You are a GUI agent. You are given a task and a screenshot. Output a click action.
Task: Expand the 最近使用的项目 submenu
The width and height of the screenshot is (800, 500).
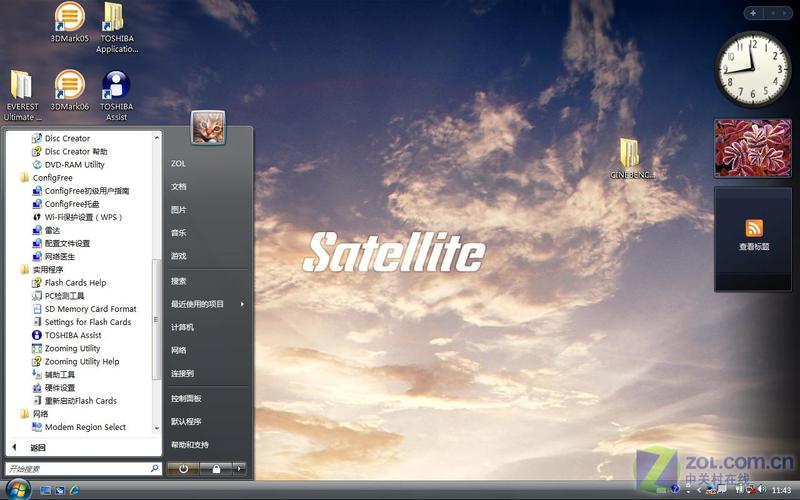(207, 304)
